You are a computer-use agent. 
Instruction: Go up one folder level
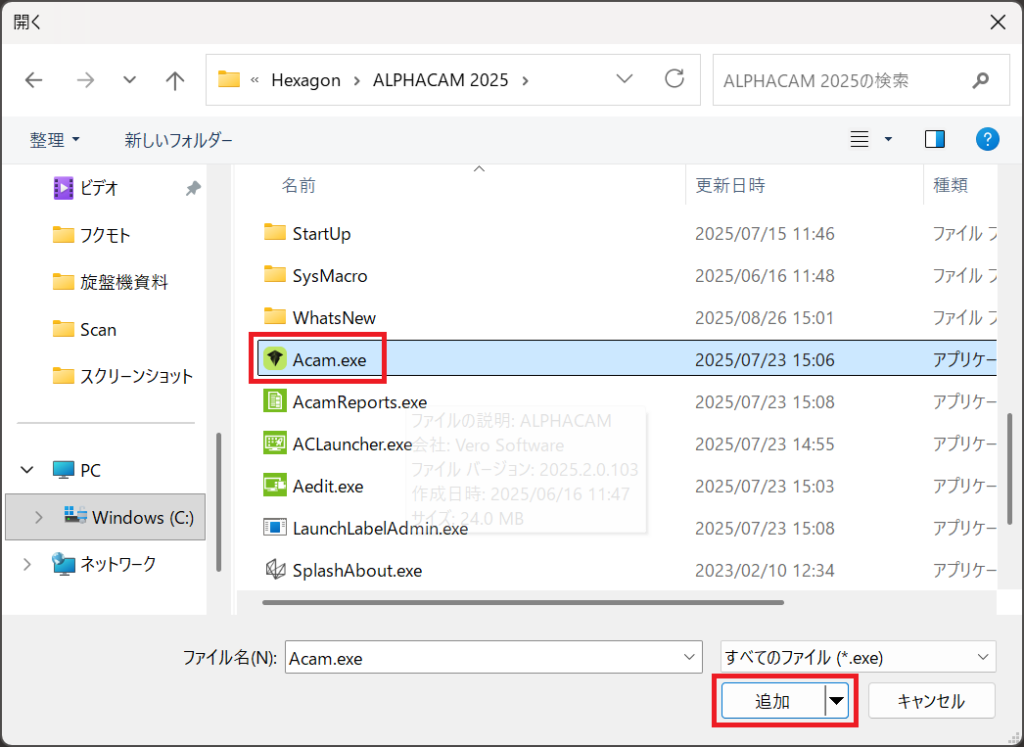[x=175, y=81]
